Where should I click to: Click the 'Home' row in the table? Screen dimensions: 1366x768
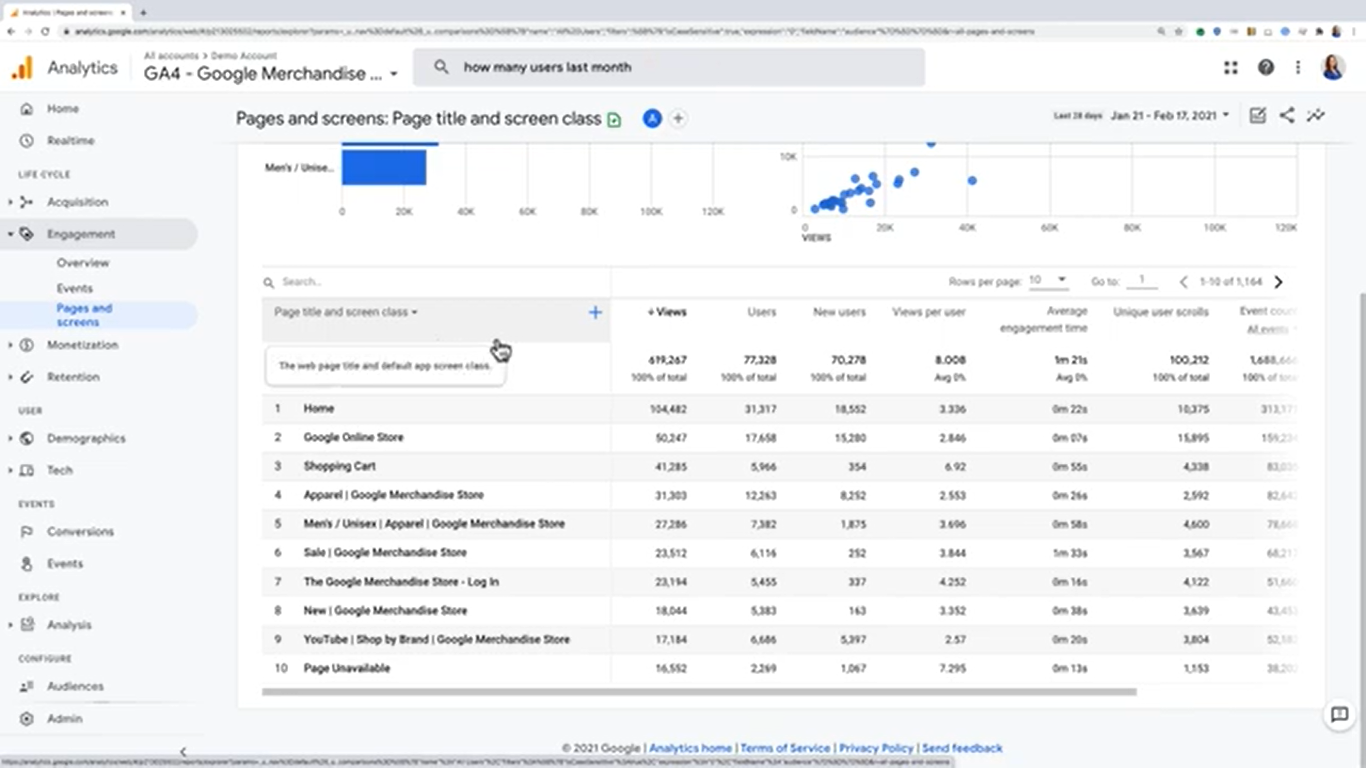click(780, 408)
